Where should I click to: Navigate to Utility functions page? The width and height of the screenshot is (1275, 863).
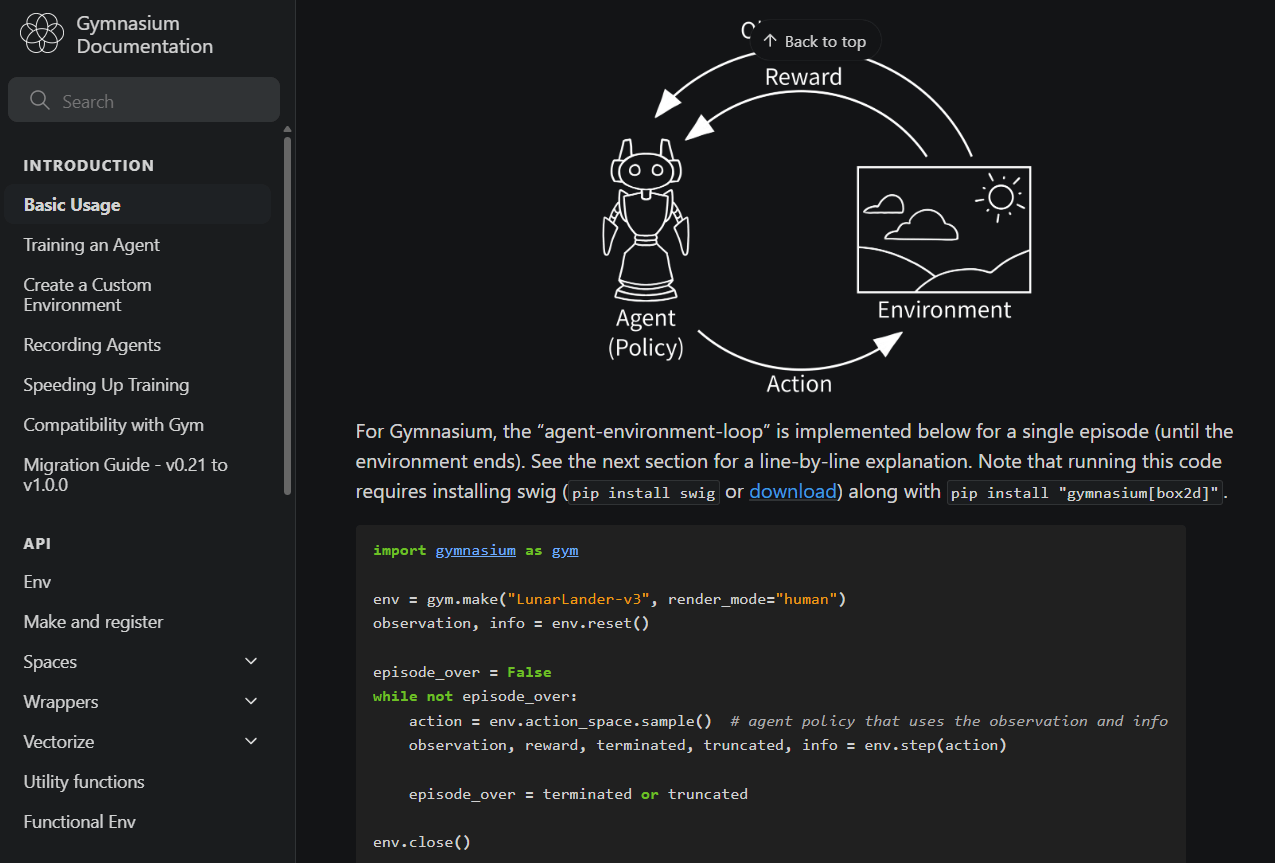coord(84,782)
